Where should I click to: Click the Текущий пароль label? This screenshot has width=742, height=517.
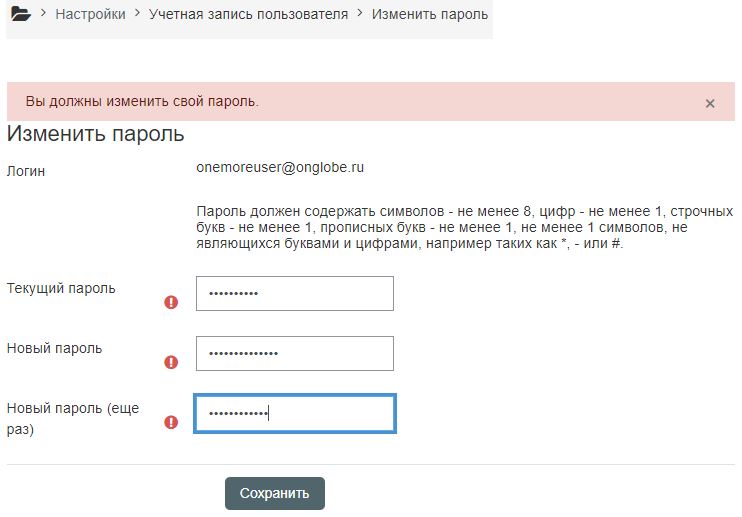click(x=61, y=288)
